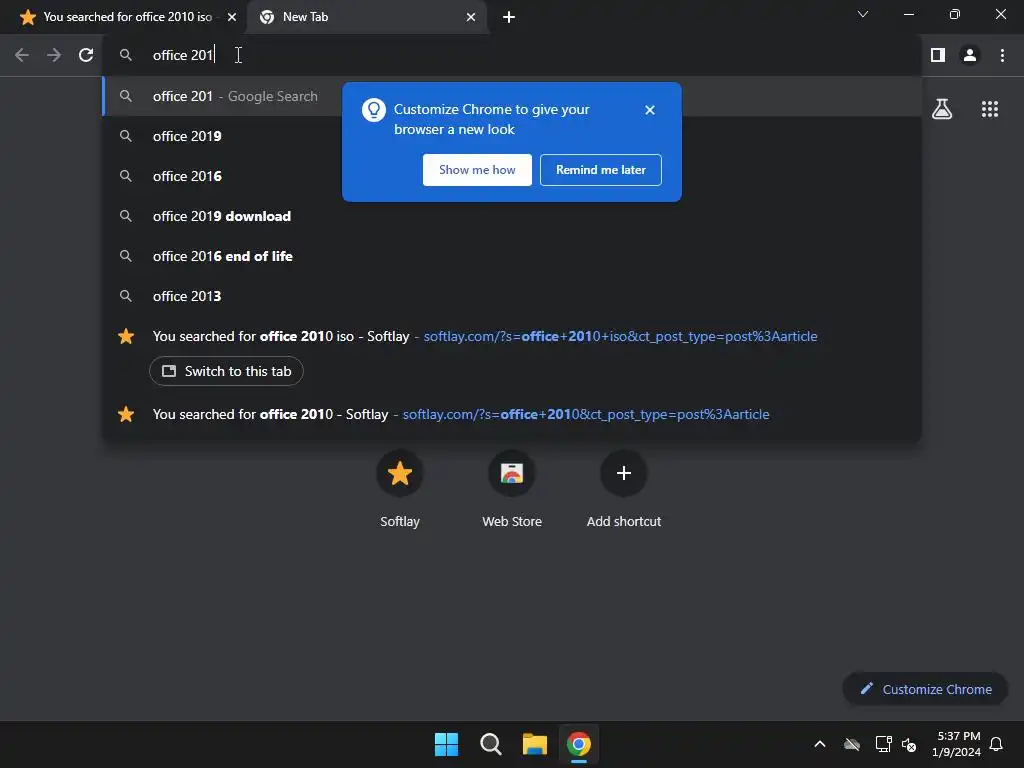Image resolution: width=1024 pixels, height=768 pixels.
Task: Choose the office 2019 suggestion
Action: 512,136
